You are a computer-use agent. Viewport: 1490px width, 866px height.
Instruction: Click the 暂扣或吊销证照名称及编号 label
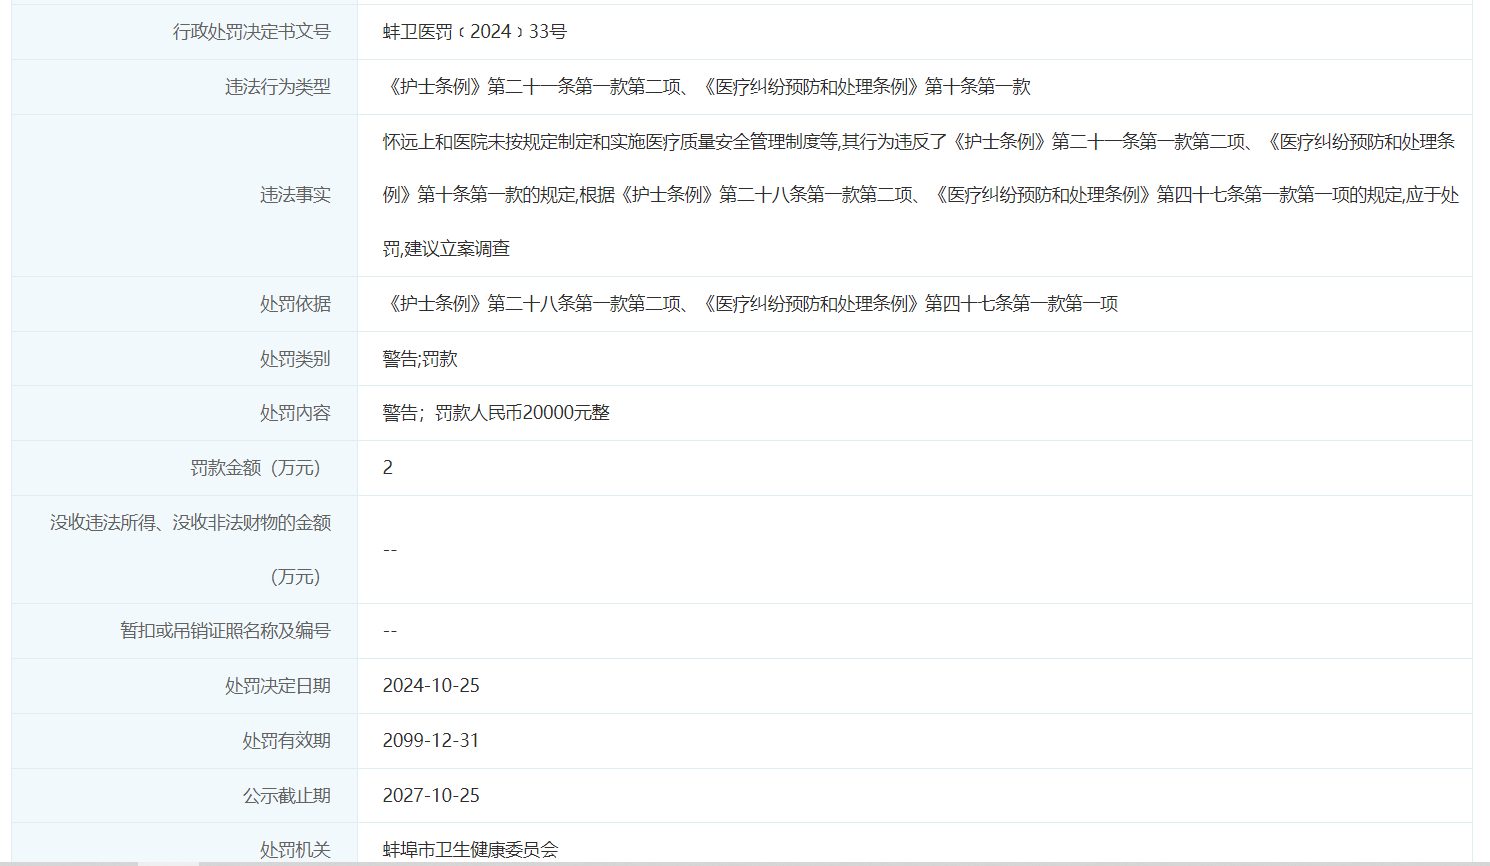click(225, 631)
